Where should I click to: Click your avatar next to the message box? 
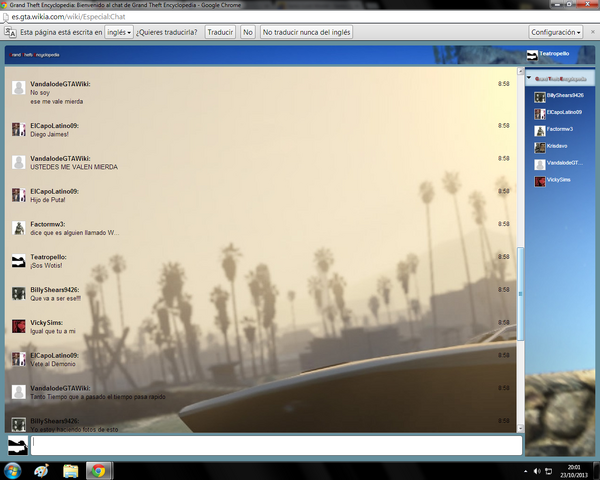point(18,446)
